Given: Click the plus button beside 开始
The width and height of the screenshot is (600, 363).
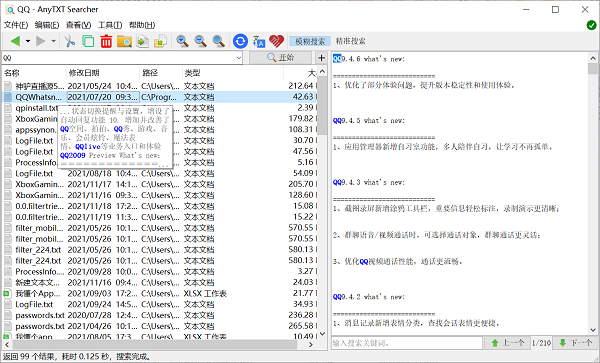Looking at the screenshot, I should 321,58.
